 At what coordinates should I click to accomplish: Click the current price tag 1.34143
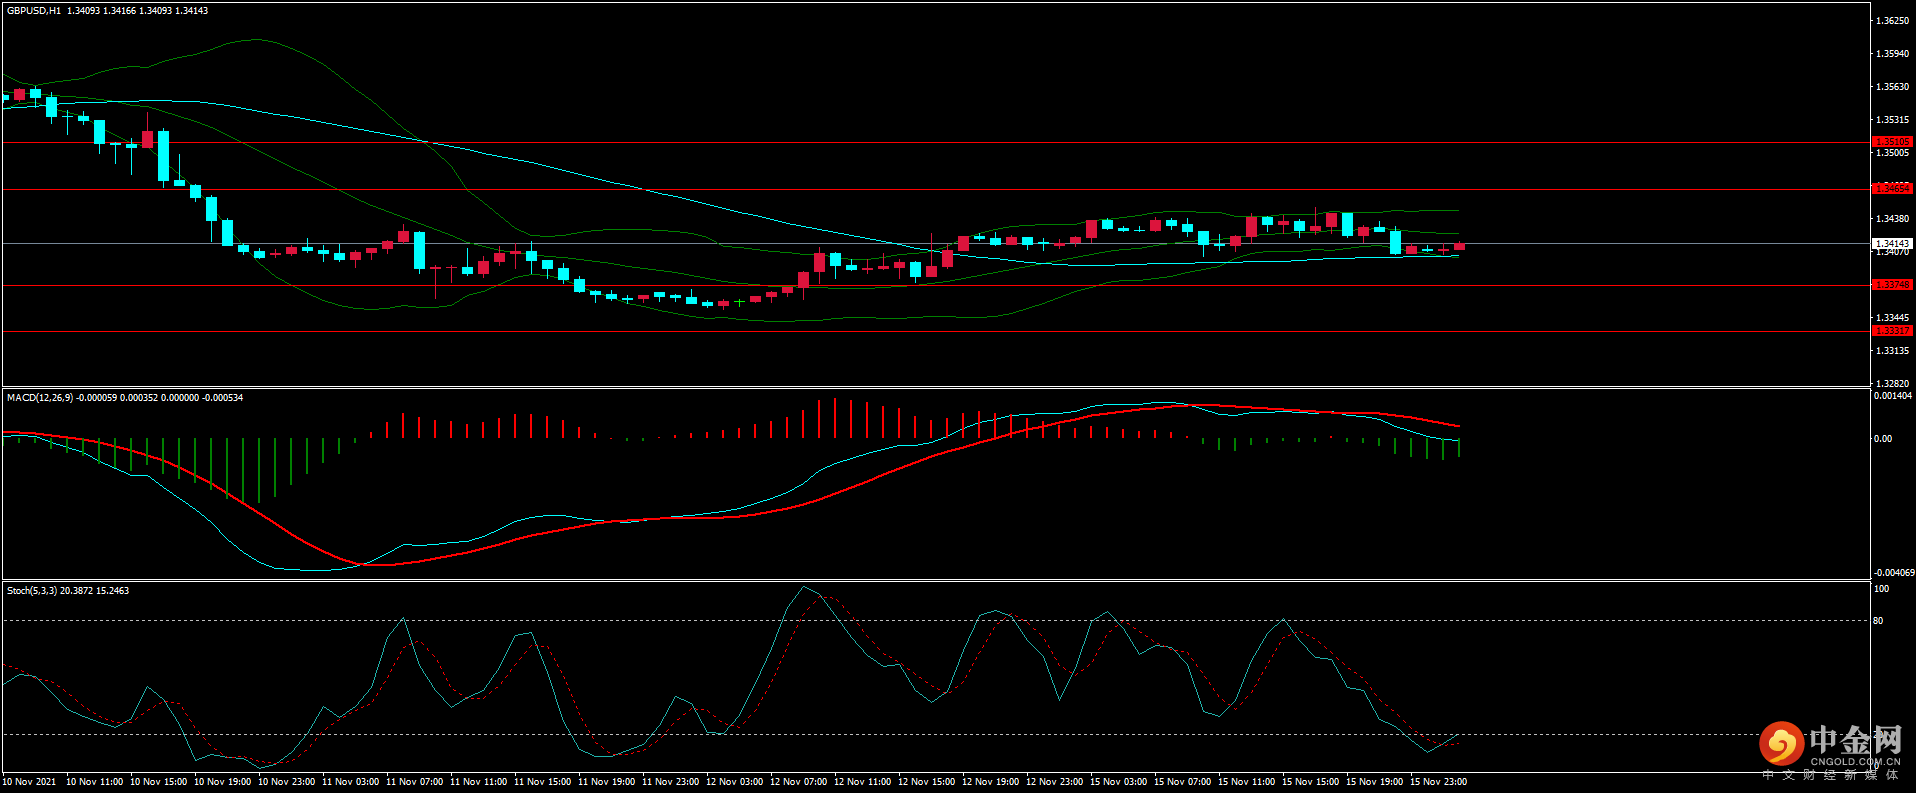click(1892, 243)
